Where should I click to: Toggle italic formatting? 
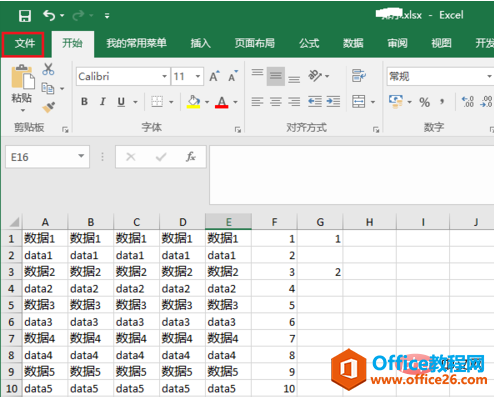tap(103, 101)
